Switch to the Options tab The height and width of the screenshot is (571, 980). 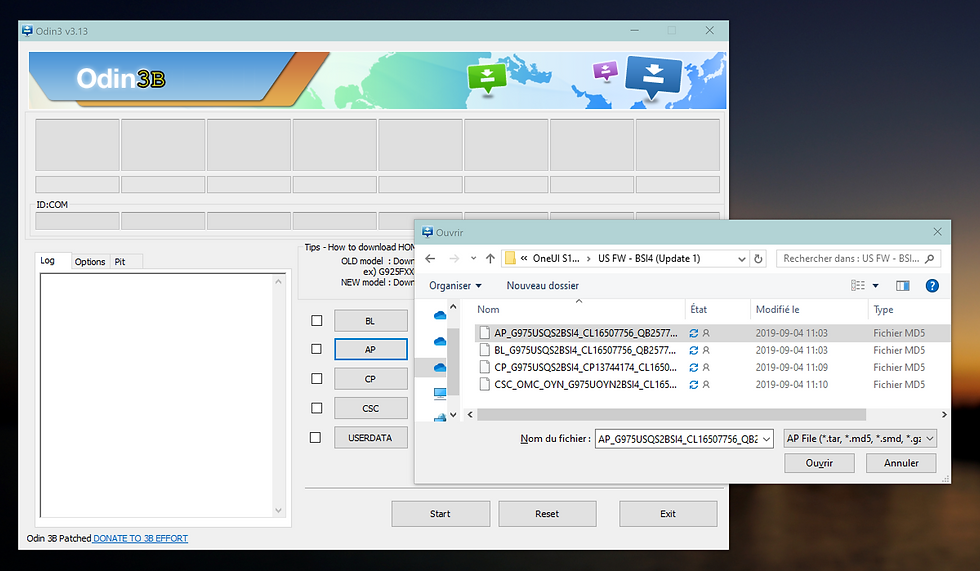coord(90,262)
